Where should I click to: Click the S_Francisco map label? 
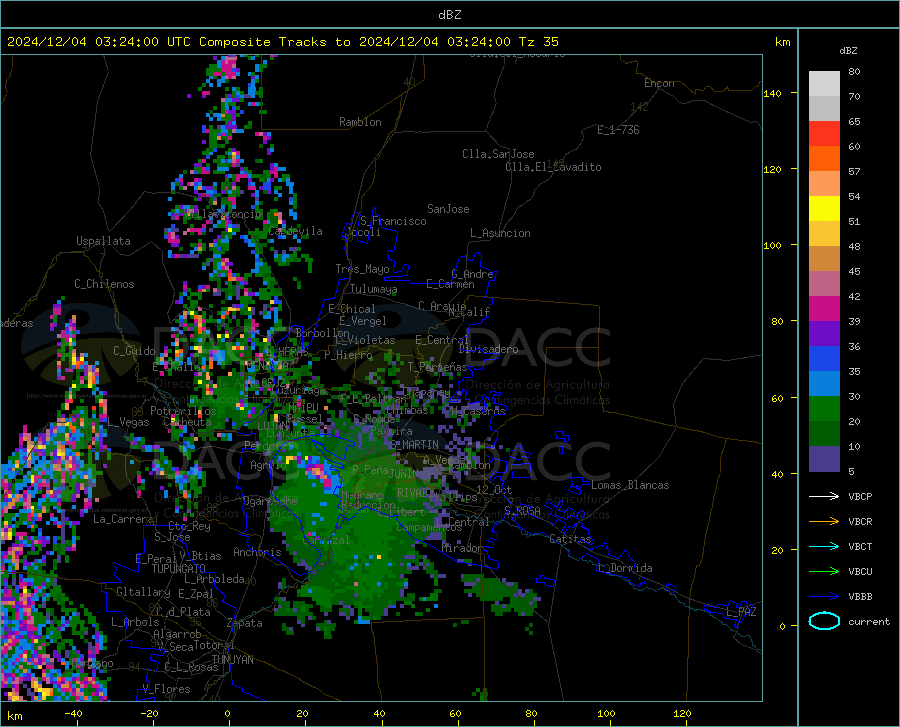[393, 221]
